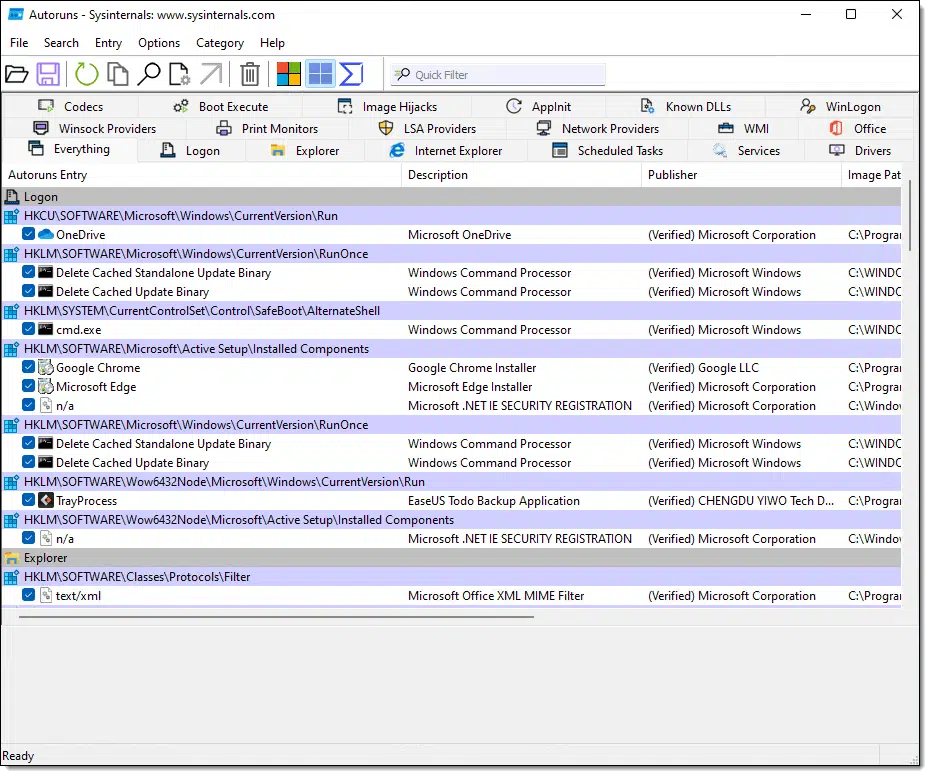Uncheck the OneDrive entry checkbox
The width and height of the screenshot is (930, 776).
click(x=28, y=234)
